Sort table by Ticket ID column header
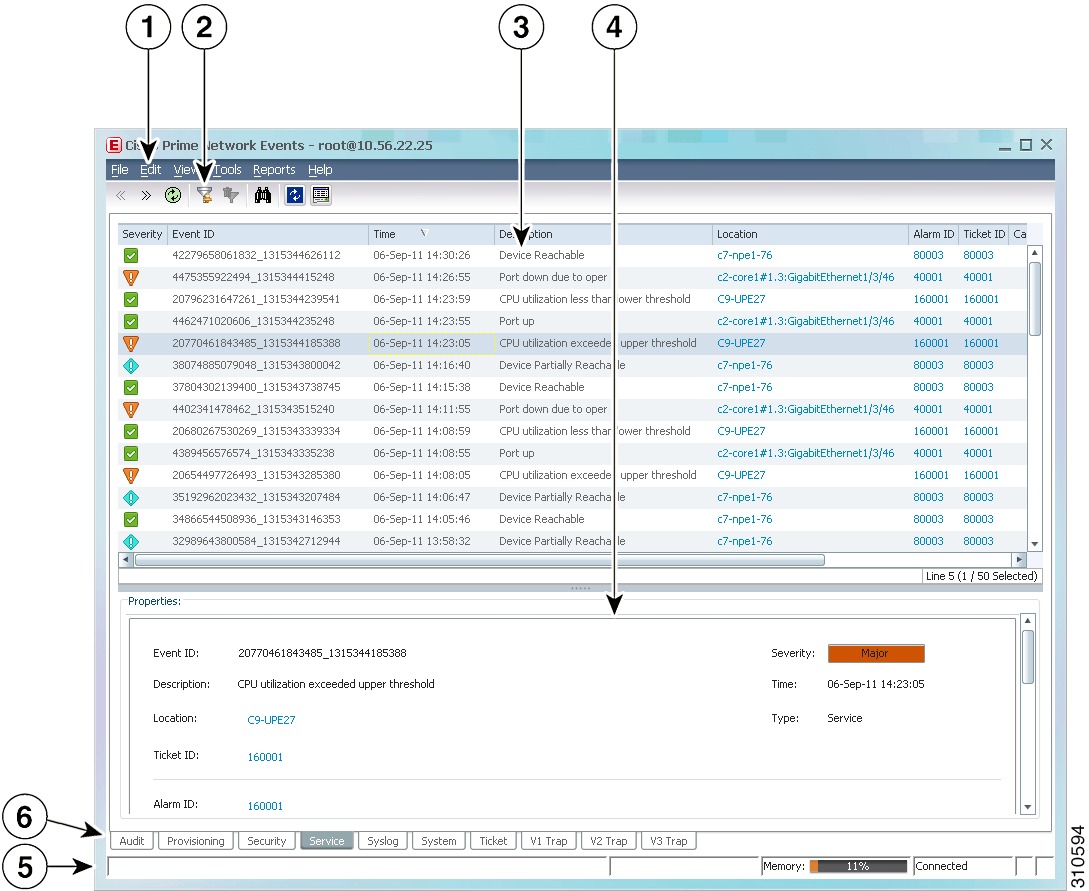 pos(983,234)
